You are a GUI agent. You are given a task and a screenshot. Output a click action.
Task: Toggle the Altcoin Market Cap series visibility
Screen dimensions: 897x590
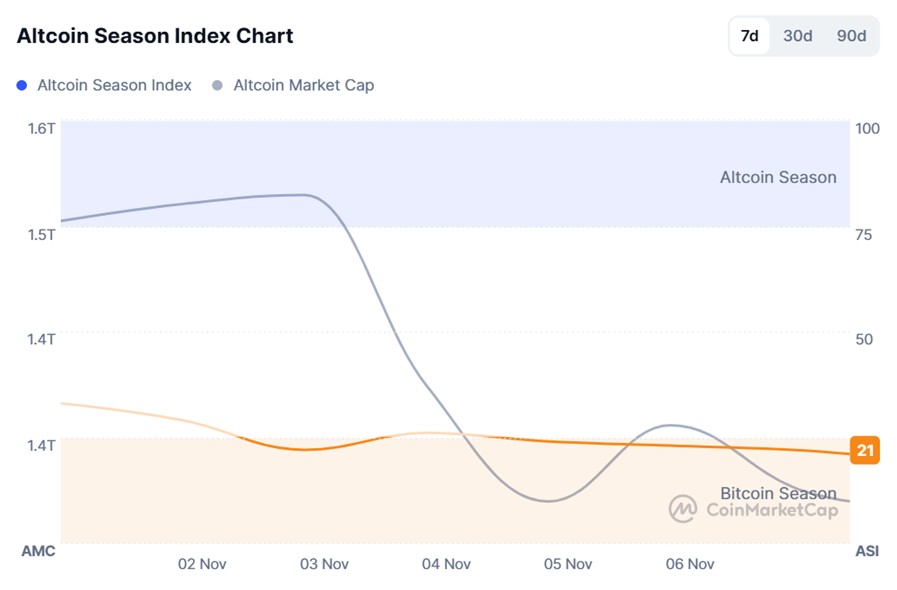[302, 86]
